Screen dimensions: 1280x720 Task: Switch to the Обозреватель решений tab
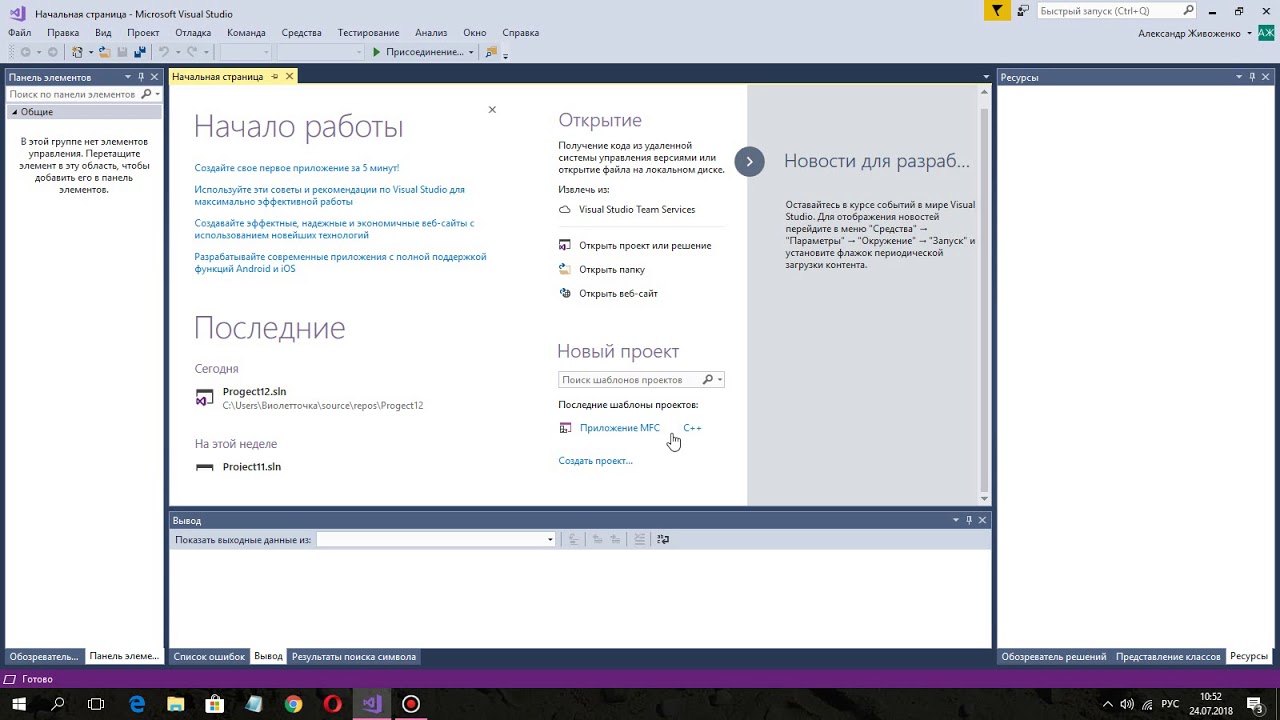click(1054, 657)
